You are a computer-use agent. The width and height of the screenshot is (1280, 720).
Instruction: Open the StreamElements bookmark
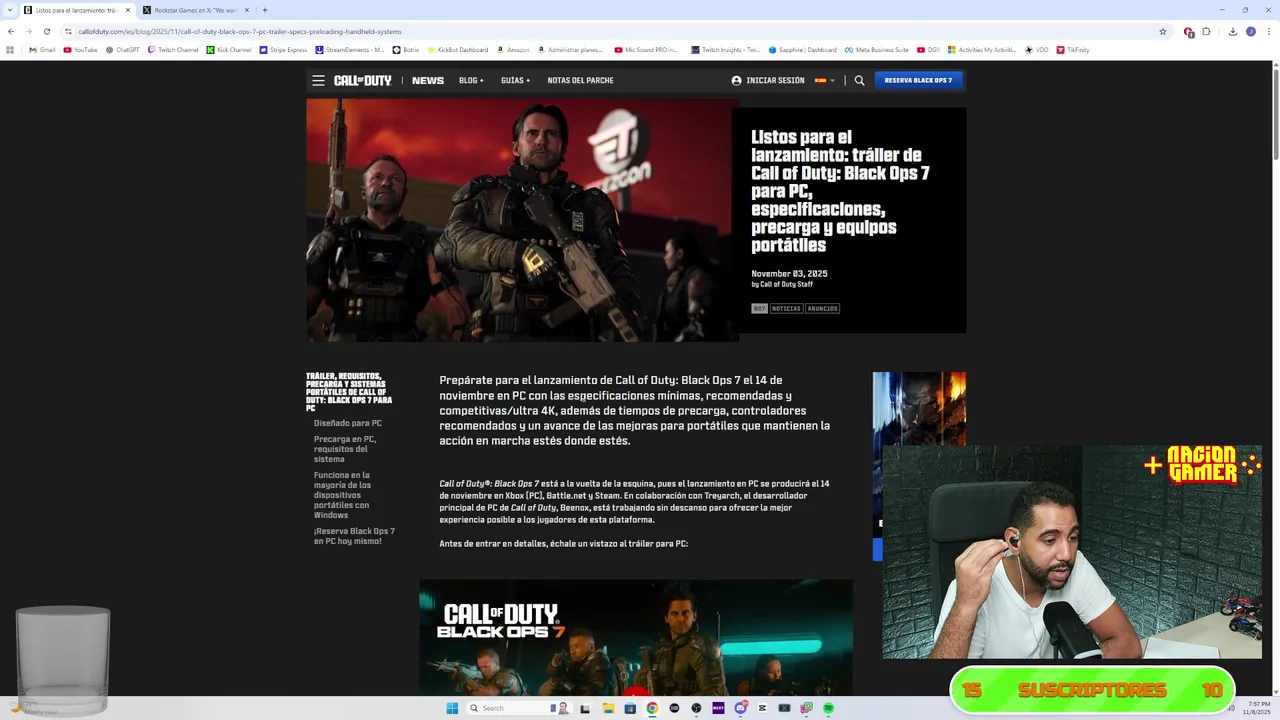pyautogui.click(x=350, y=49)
